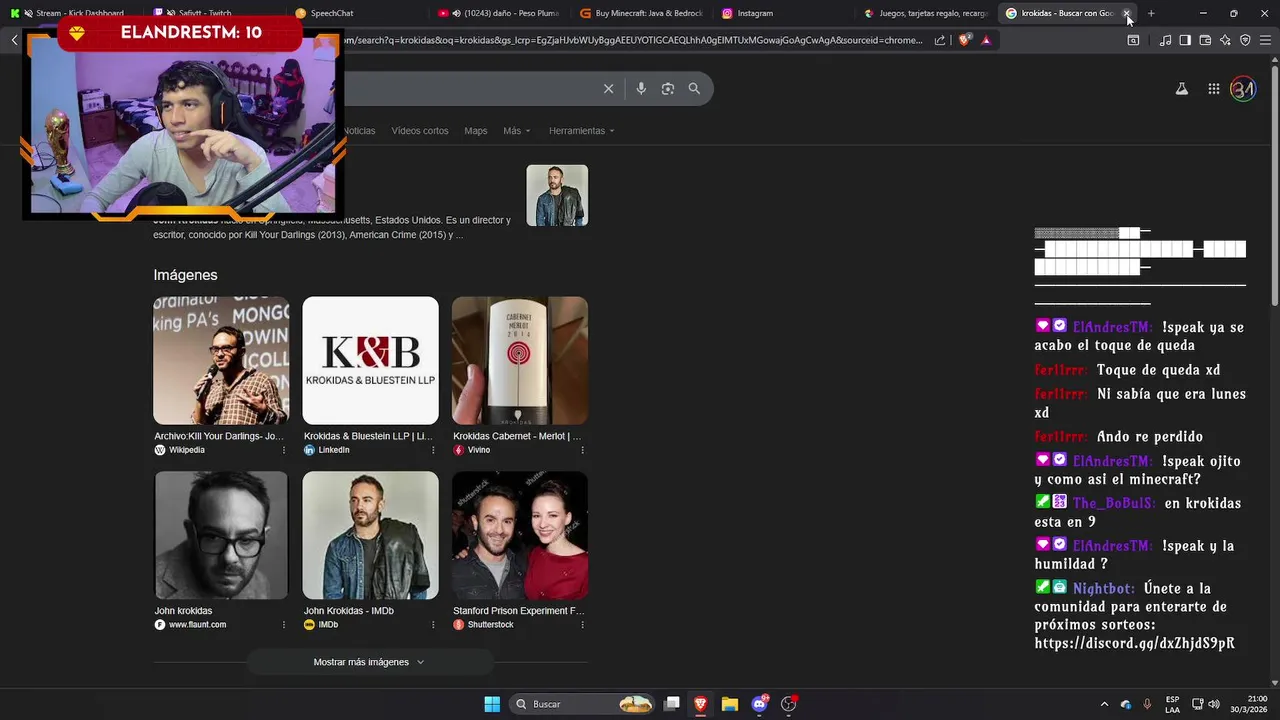Image resolution: width=1280 pixels, height=720 pixels.
Task: Open the Google apps grid
Action: [1213, 89]
